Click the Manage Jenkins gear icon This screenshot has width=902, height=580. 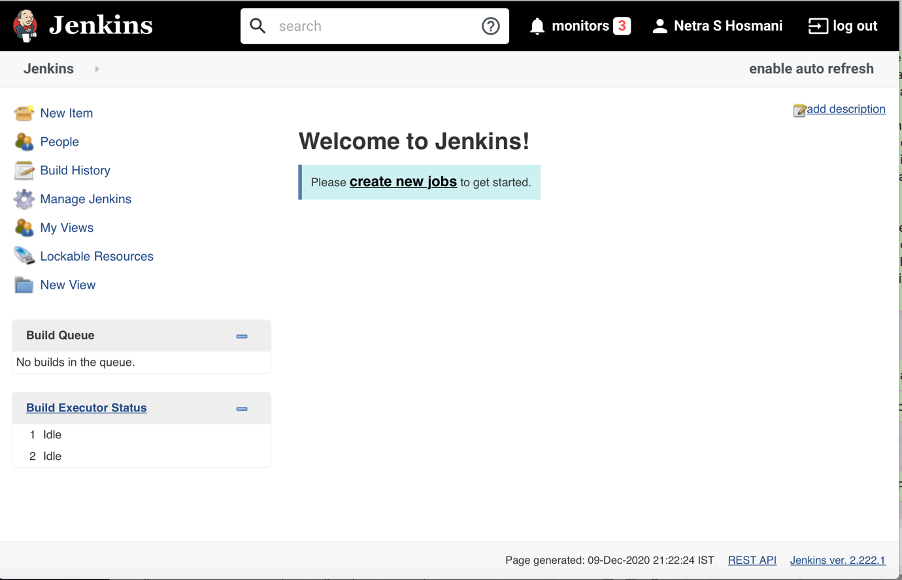23,199
